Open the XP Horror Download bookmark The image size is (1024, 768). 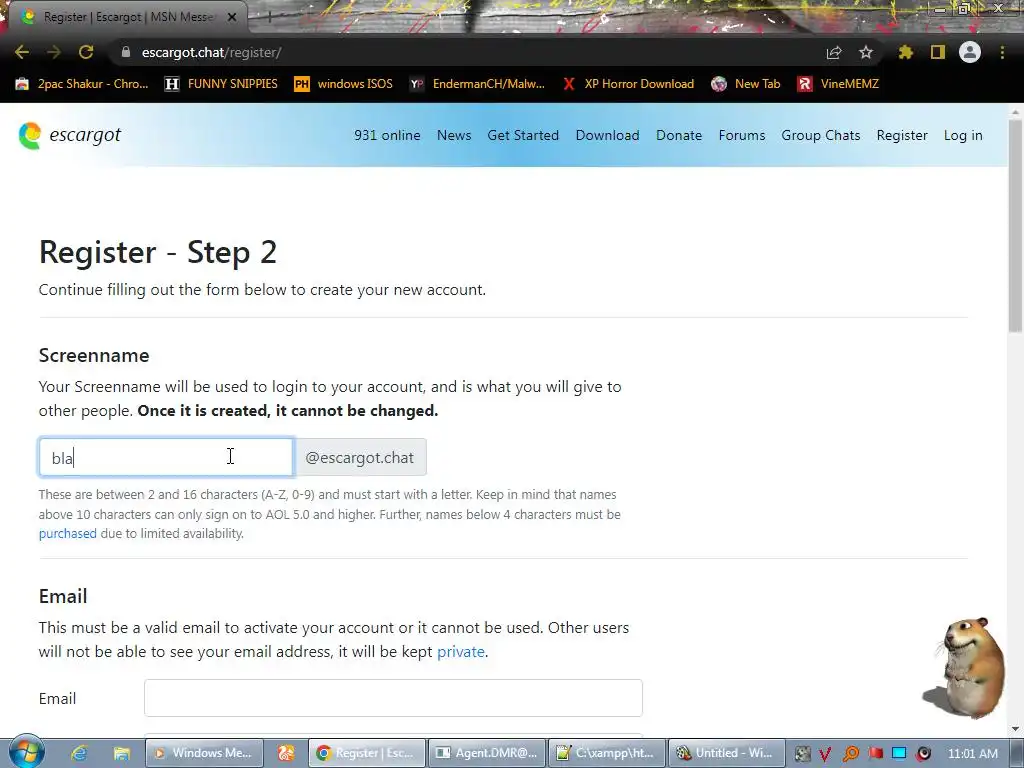pos(628,84)
